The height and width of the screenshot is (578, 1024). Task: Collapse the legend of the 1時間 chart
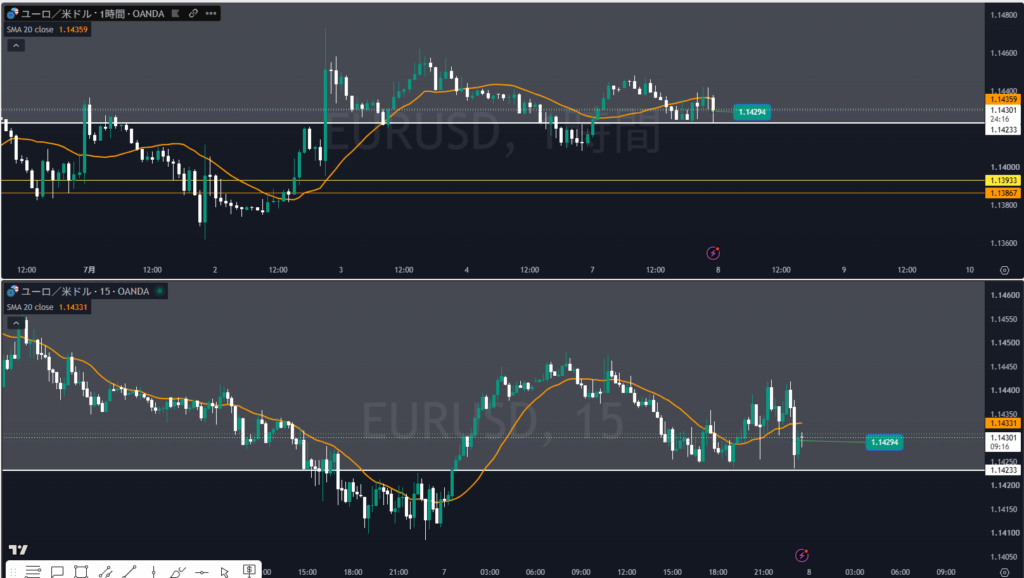(x=16, y=45)
